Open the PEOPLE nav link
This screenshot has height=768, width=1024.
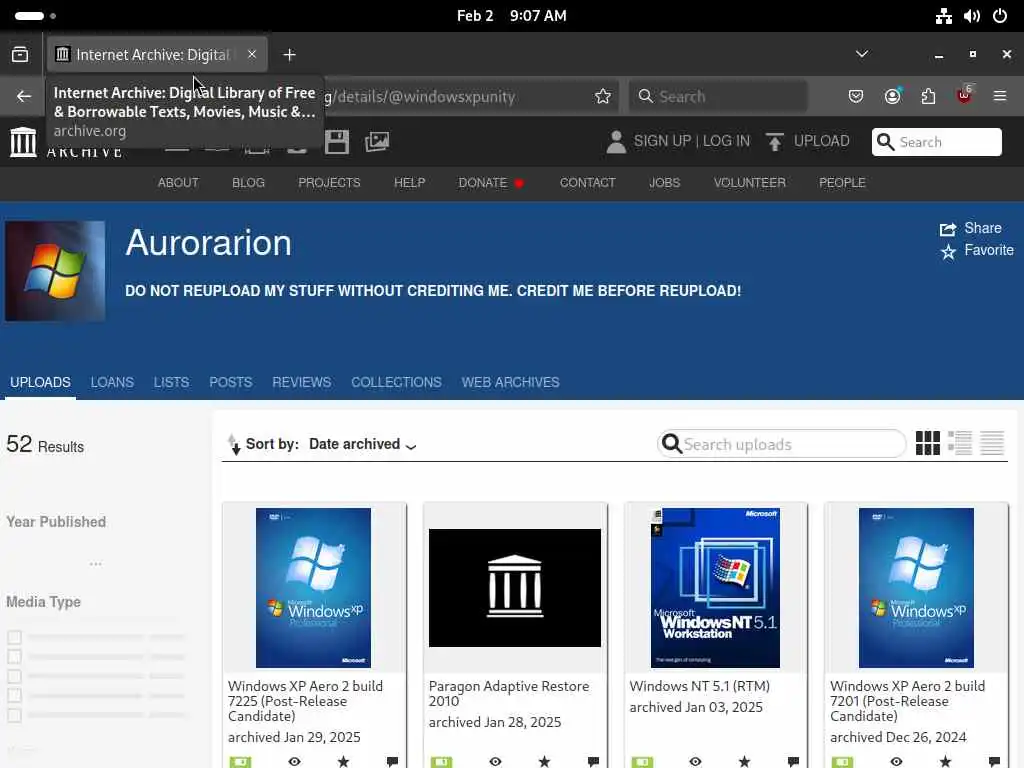(x=842, y=183)
